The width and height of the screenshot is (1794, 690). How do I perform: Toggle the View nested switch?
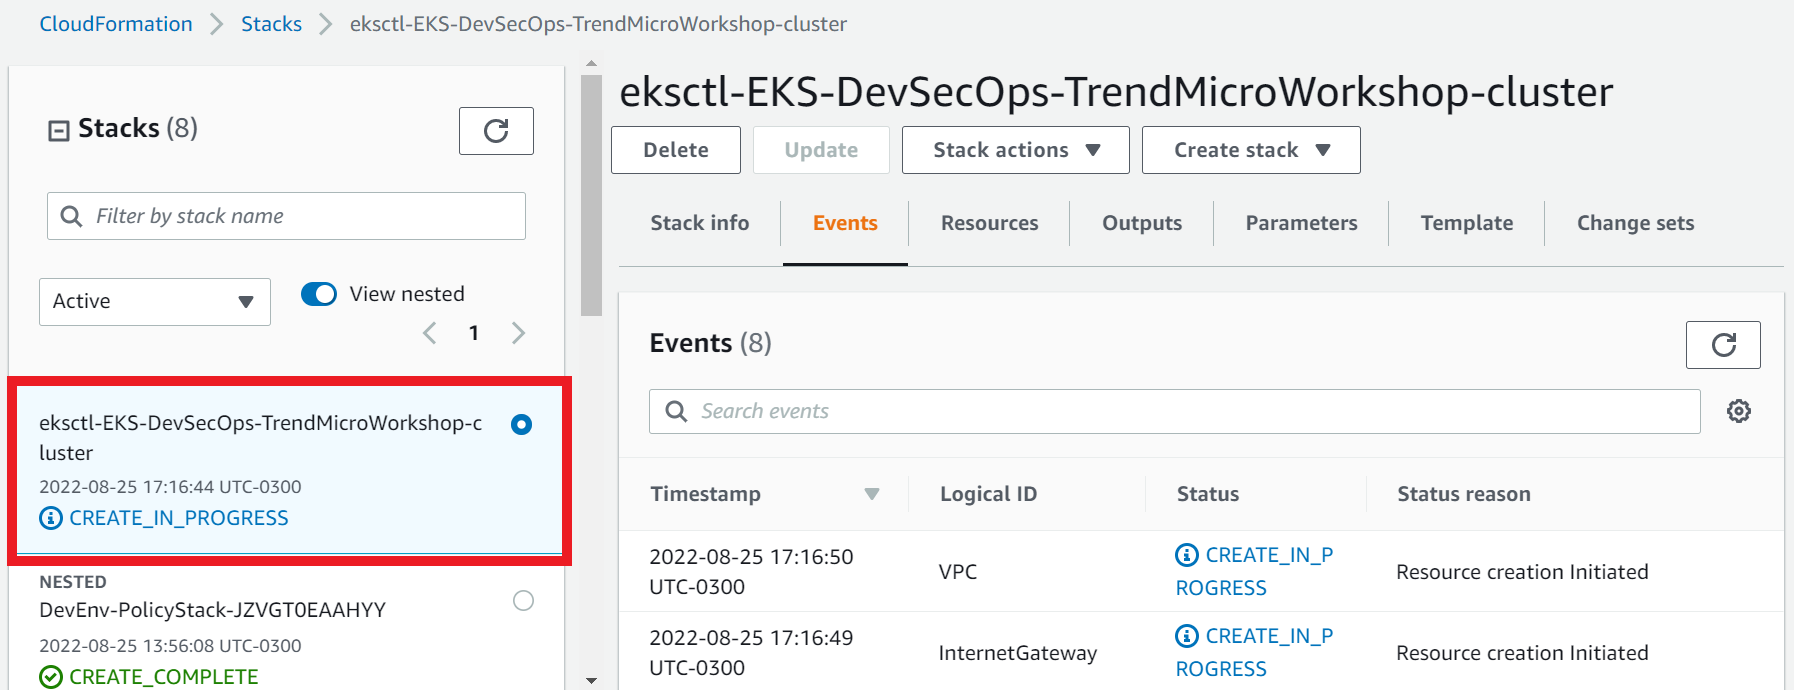pos(319,294)
